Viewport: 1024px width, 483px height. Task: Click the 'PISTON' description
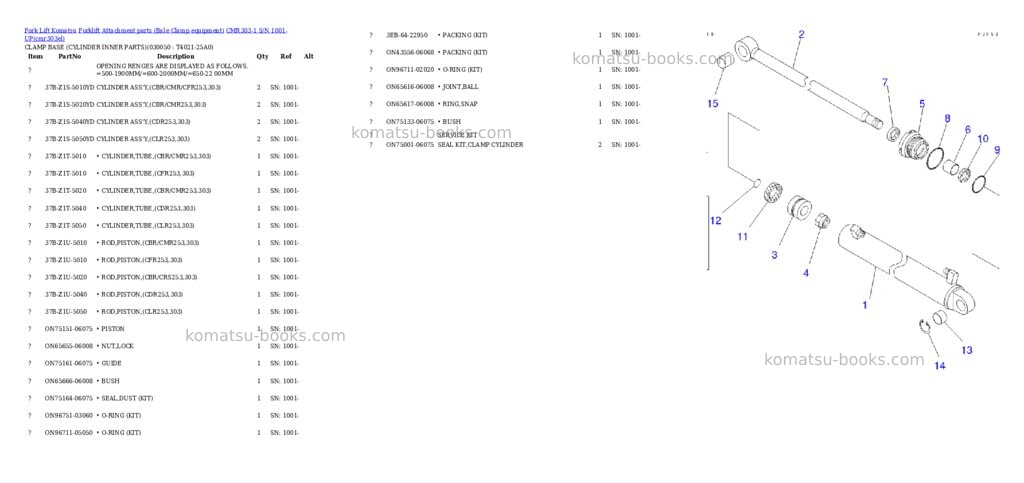click(111, 329)
